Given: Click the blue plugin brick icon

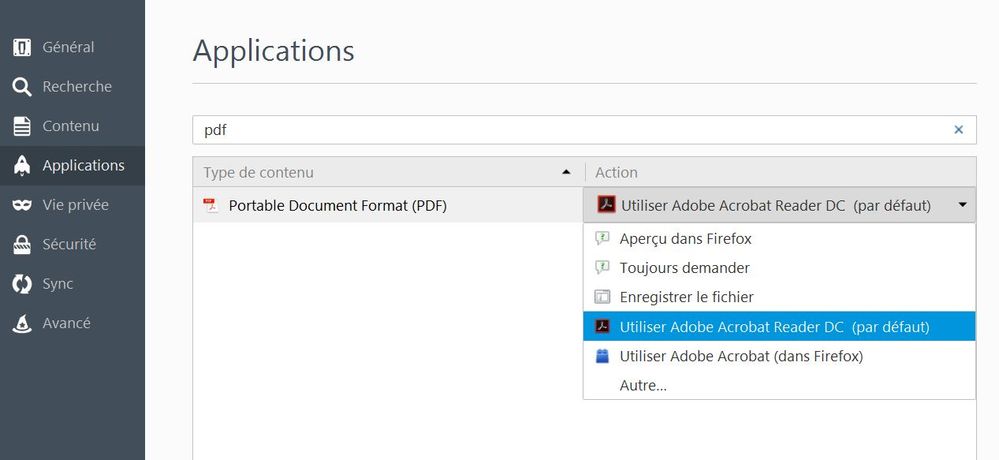Looking at the screenshot, I should [x=602, y=356].
